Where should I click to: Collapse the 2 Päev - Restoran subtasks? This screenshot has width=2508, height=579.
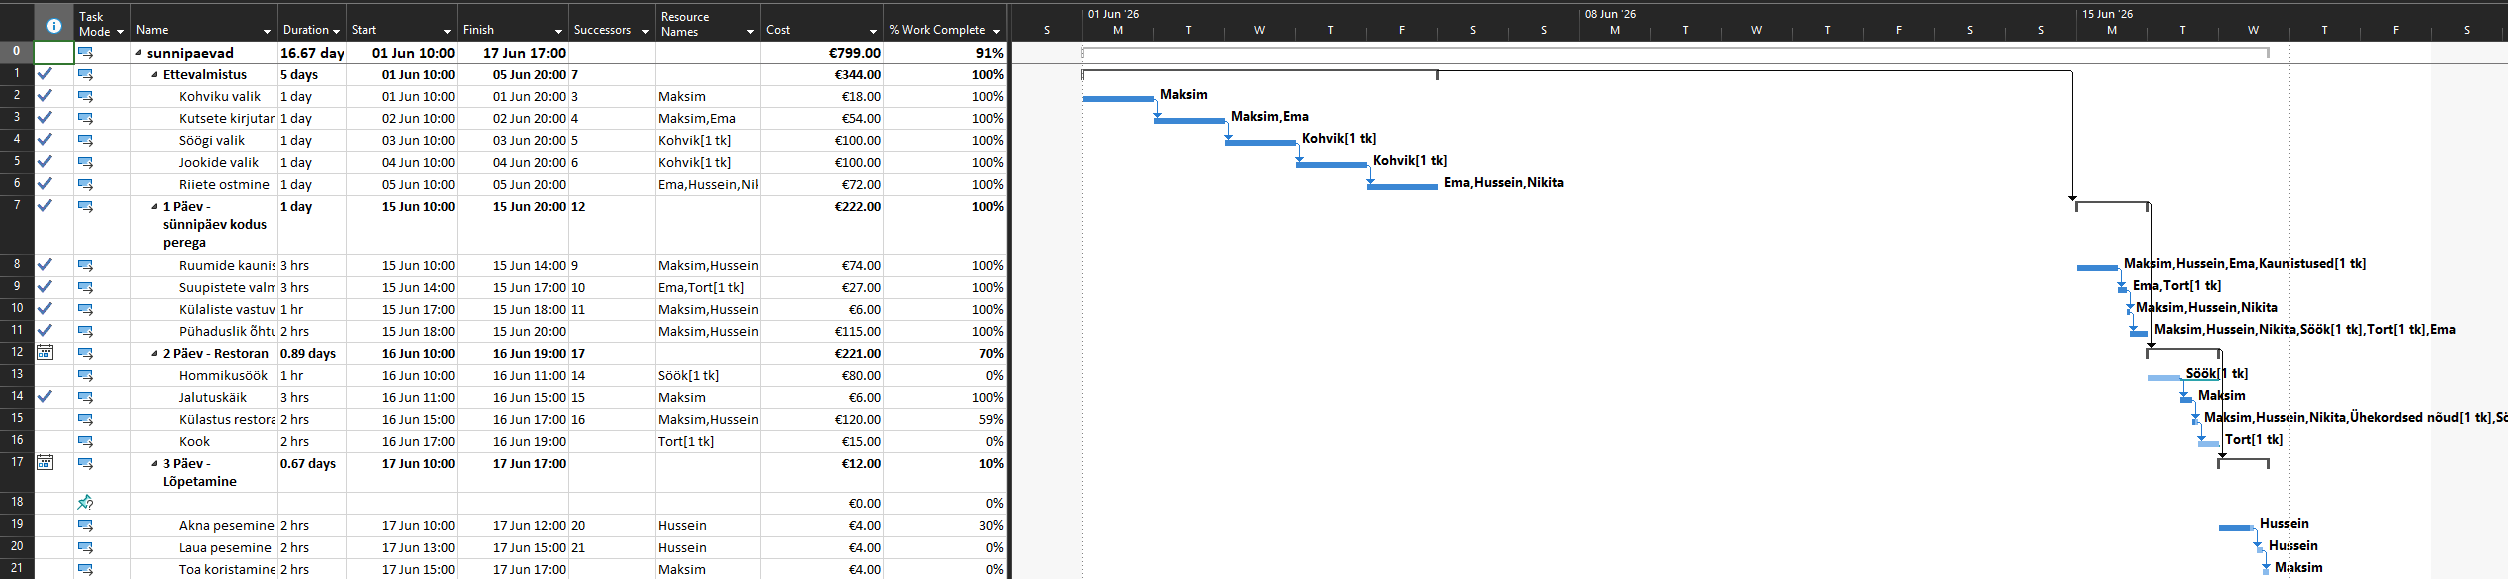coord(155,354)
